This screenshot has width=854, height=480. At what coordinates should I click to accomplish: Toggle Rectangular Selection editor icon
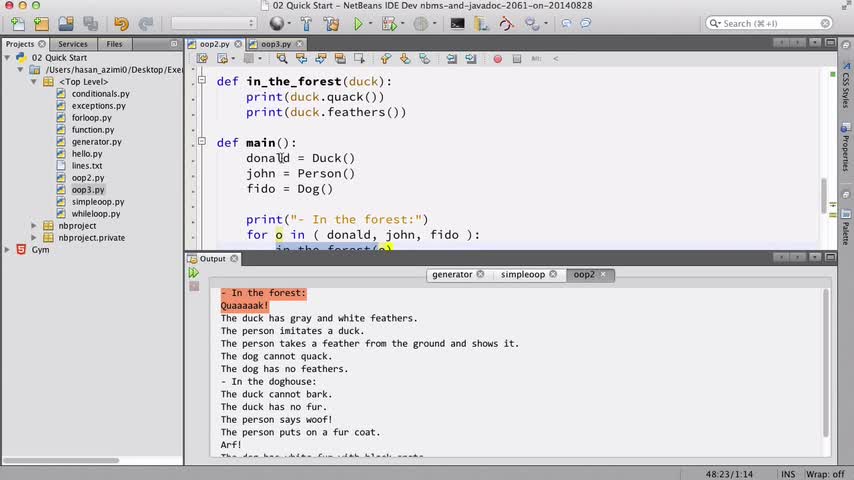359,59
